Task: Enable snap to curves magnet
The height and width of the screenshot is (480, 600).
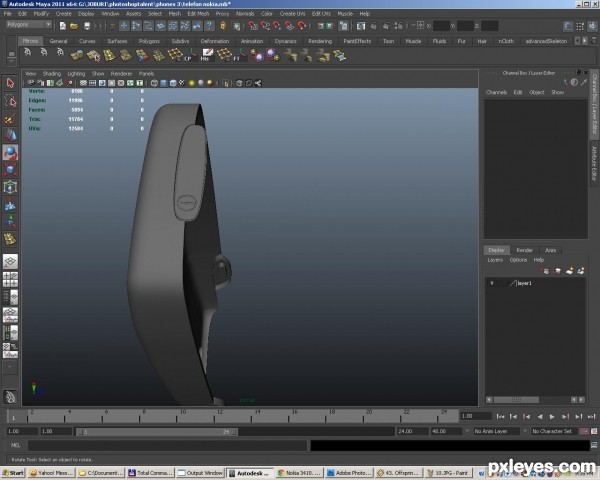Action: pos(265,26)
